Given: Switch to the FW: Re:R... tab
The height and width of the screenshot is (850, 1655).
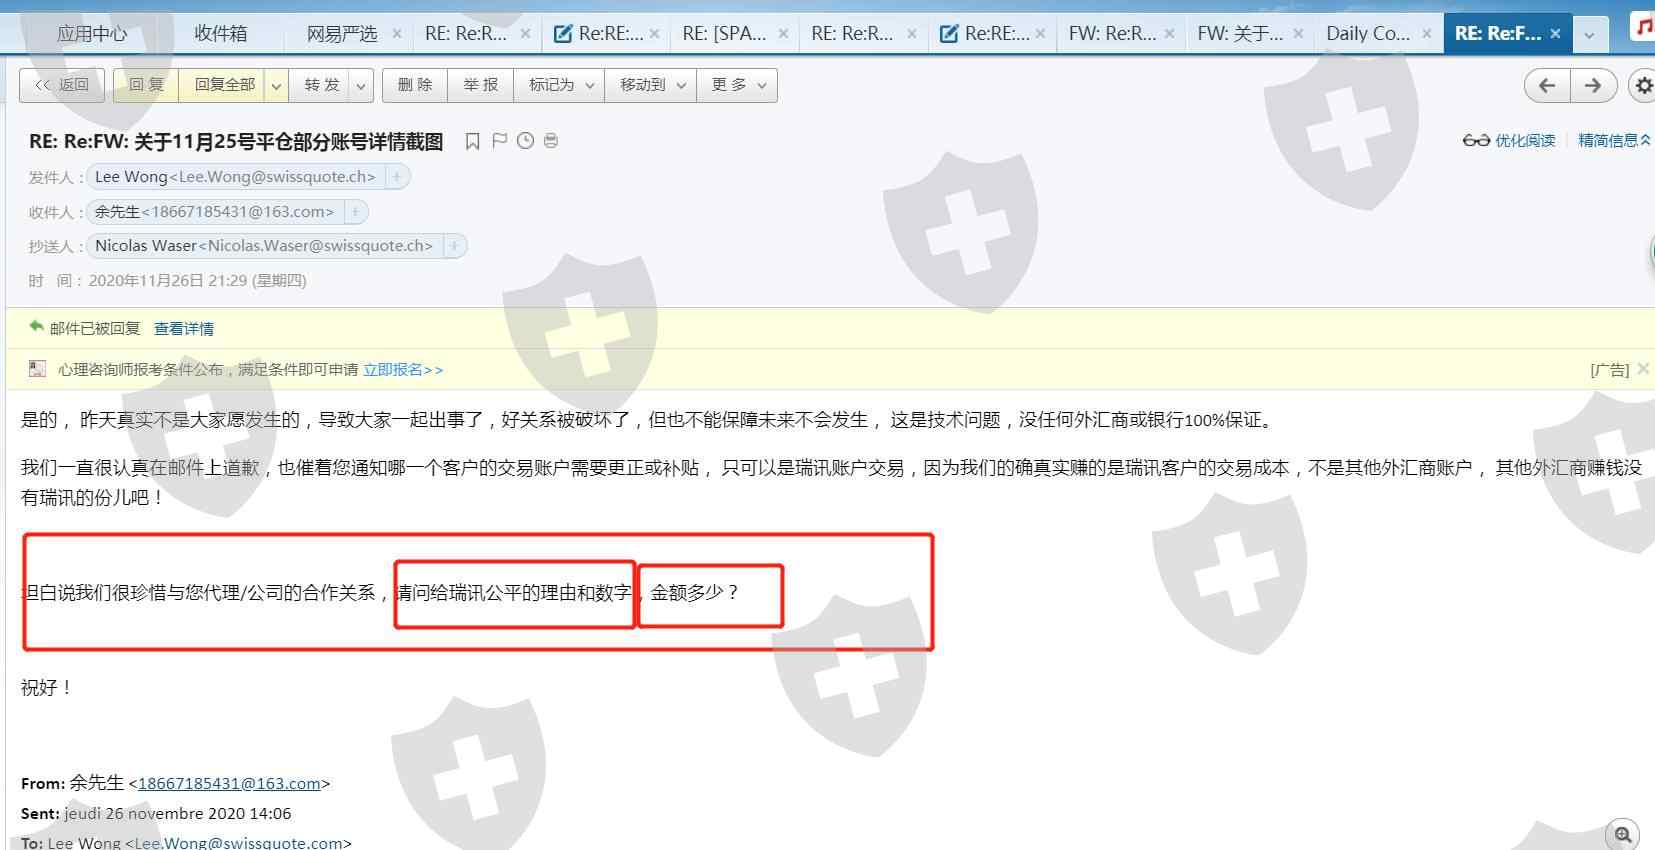Looking at the screenshot, I should point(1112,34).
